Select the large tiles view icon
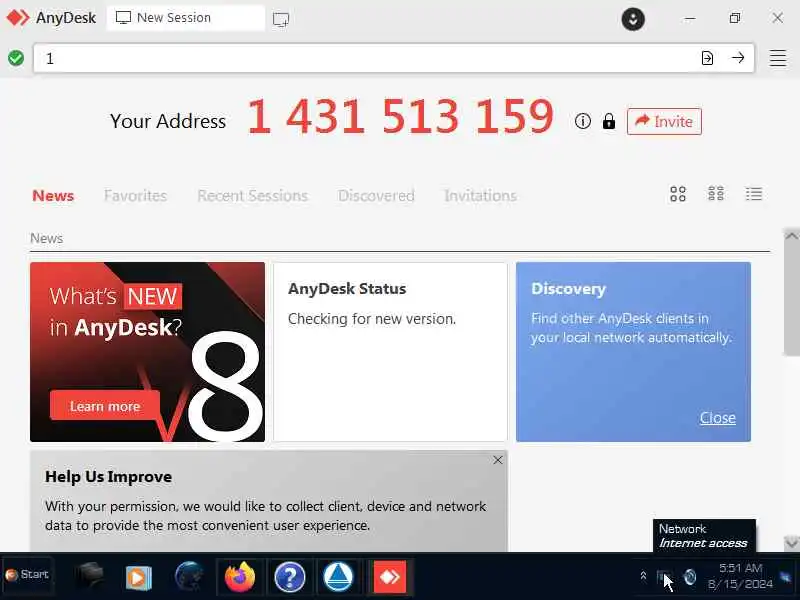The image size is (800, 600). click(x=678, y=194)
